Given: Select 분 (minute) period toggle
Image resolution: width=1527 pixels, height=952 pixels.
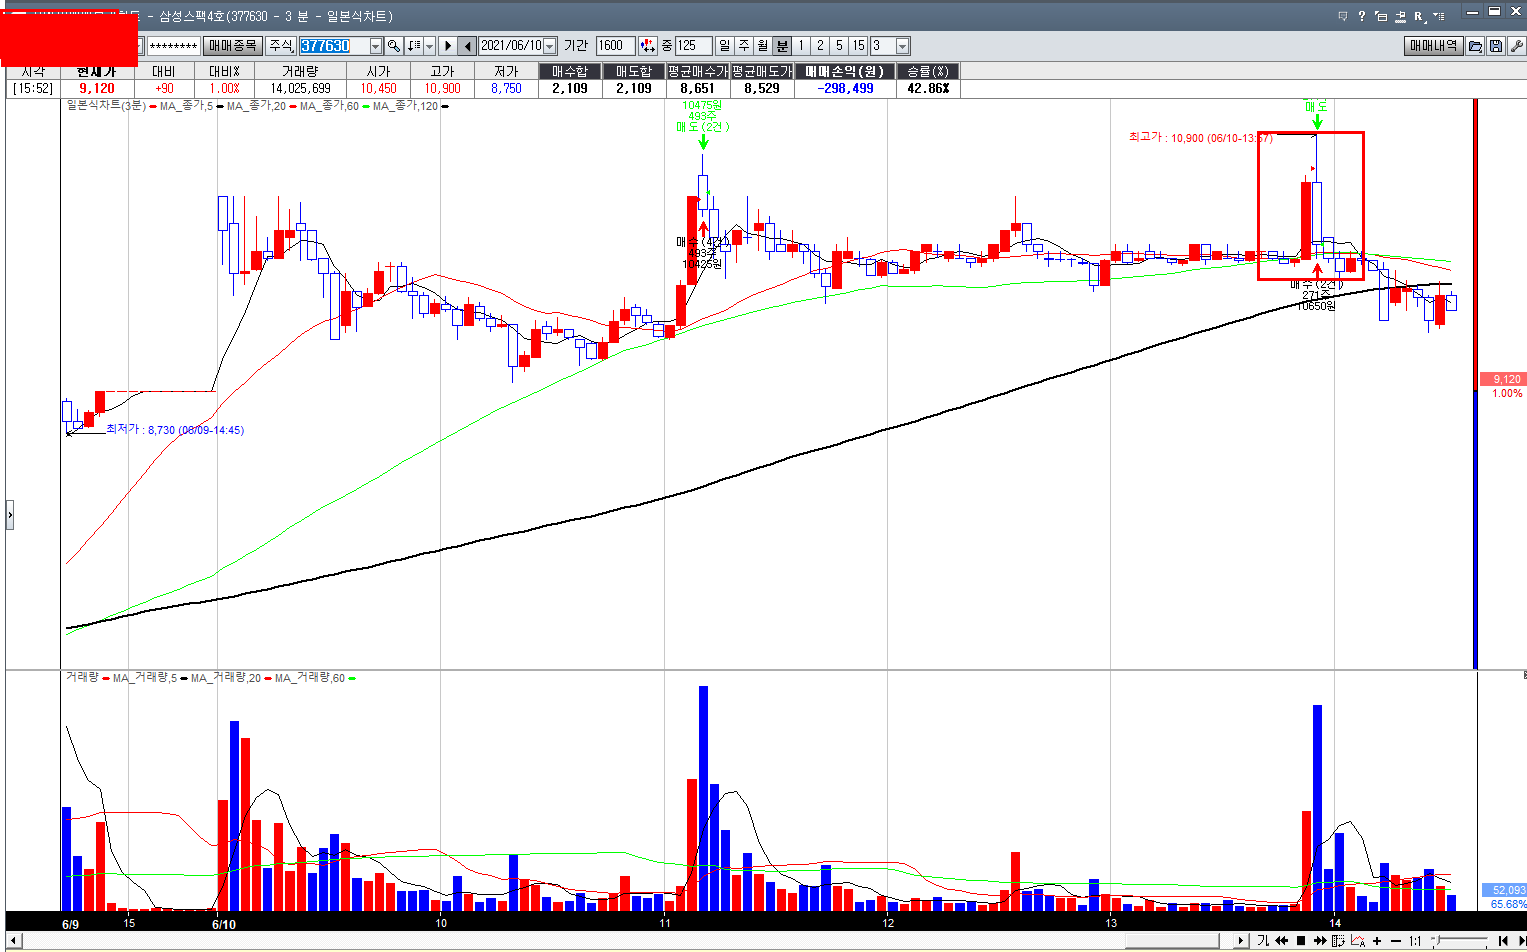Looking at the screenshot, I should click(x=782, y=46).
